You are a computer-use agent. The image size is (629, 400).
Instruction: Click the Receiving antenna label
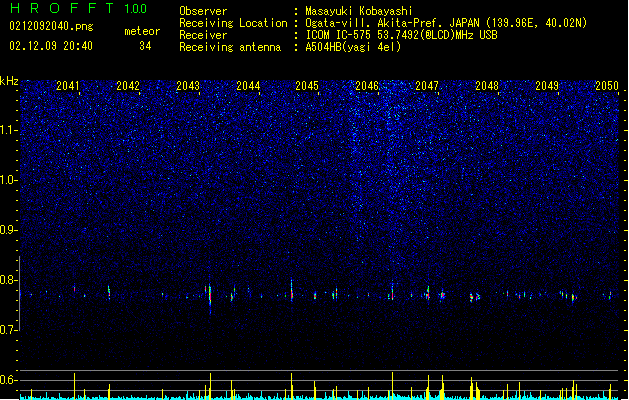[x=230, y=47]
